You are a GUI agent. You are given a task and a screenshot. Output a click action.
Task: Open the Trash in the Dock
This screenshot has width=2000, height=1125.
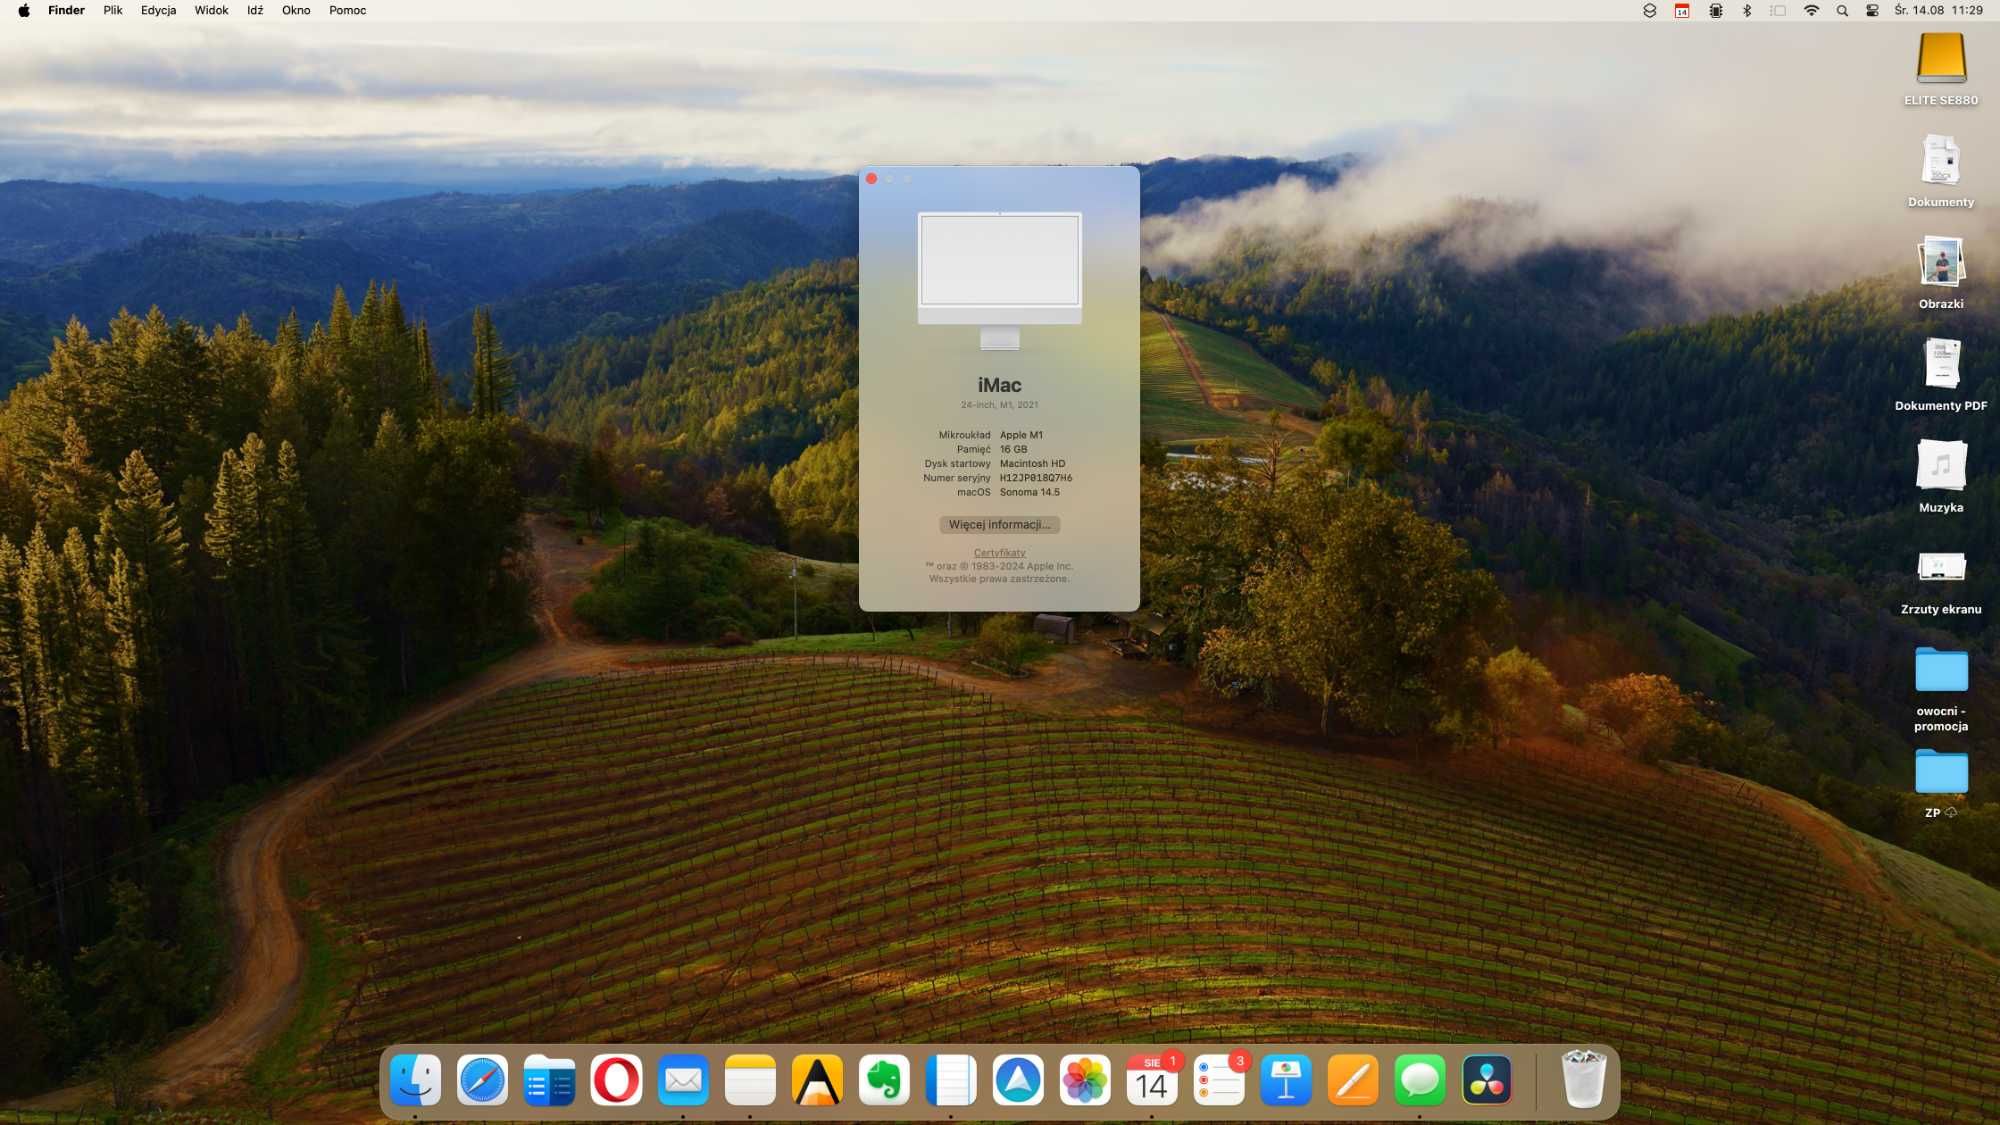pyautogui.click(x=1584, y=1079)
